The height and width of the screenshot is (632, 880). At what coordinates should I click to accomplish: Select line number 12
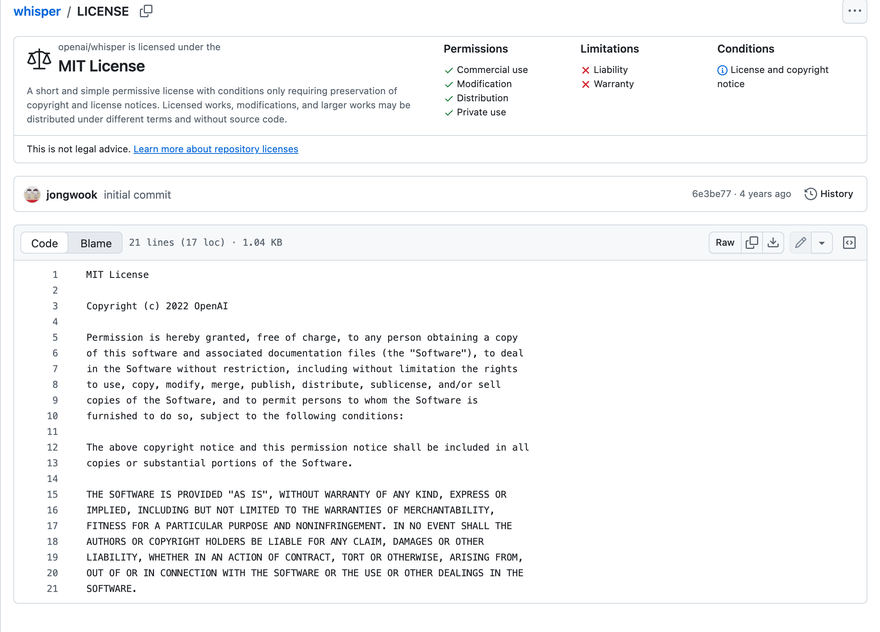pyautogui.click(x=52, y=447)
